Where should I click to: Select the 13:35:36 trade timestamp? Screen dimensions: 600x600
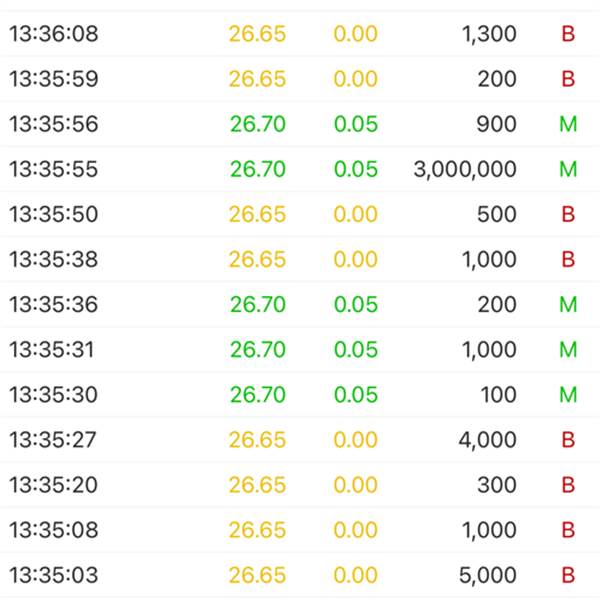coord(54,304)
